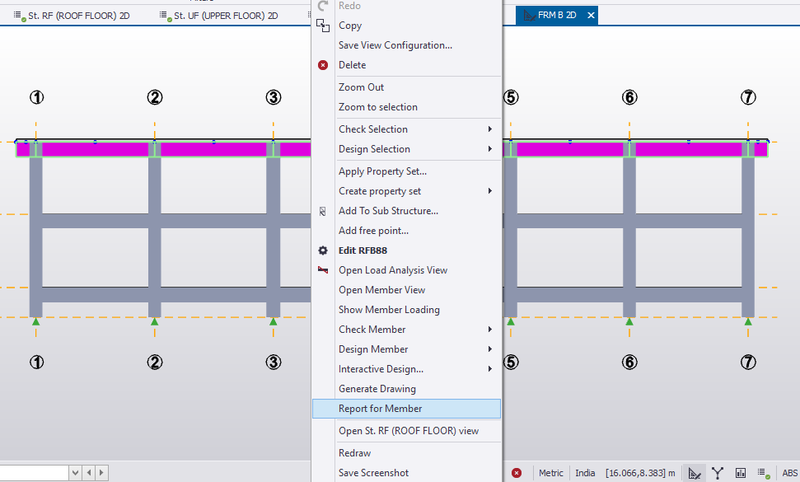Click the green support triangle under grid 2

click(x=155, y=321)
